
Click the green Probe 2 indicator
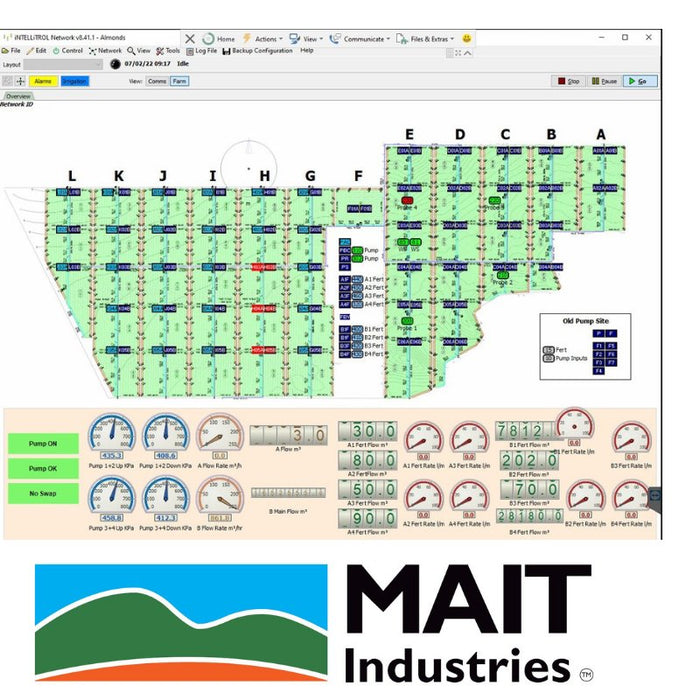(x=503, y=275)
